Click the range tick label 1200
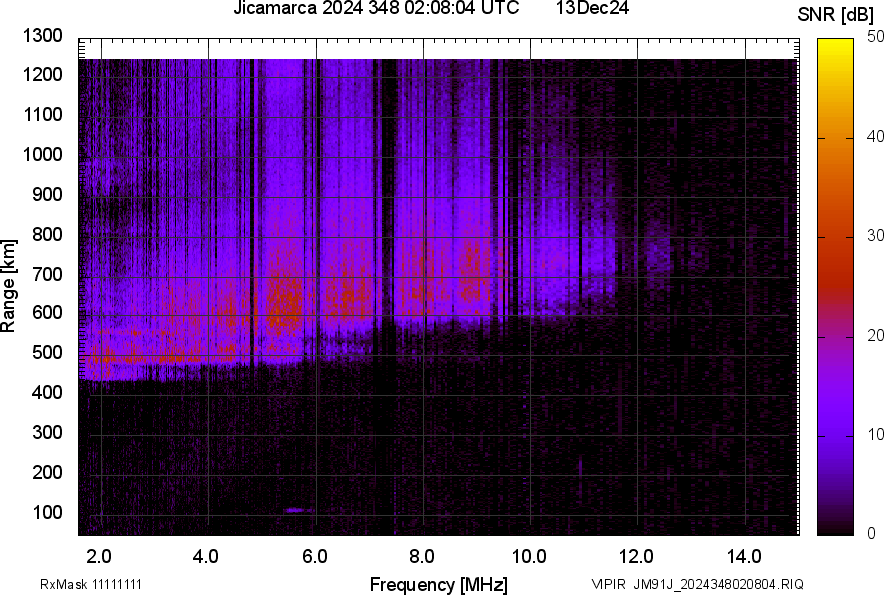This screenshot has height=595, width=884. tap(42, 74)
